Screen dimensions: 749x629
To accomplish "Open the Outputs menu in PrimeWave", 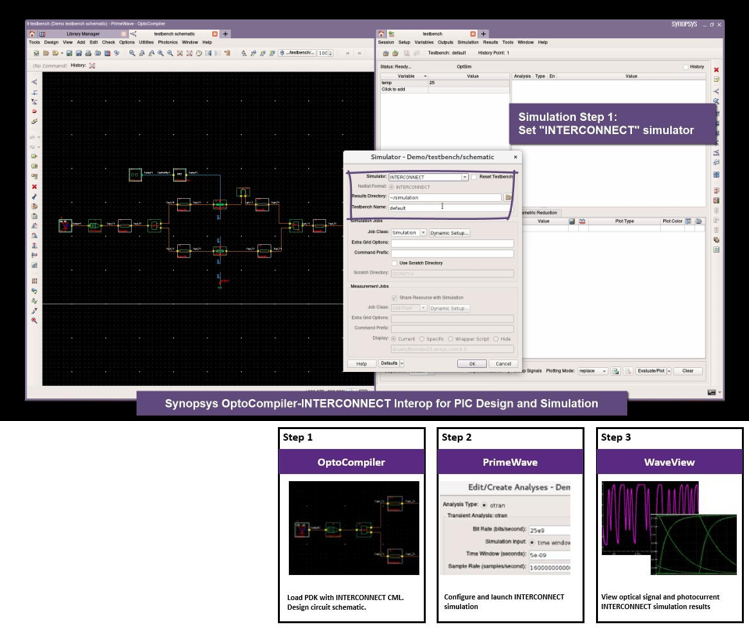I will pyautogui.click(x=445, y=42).
